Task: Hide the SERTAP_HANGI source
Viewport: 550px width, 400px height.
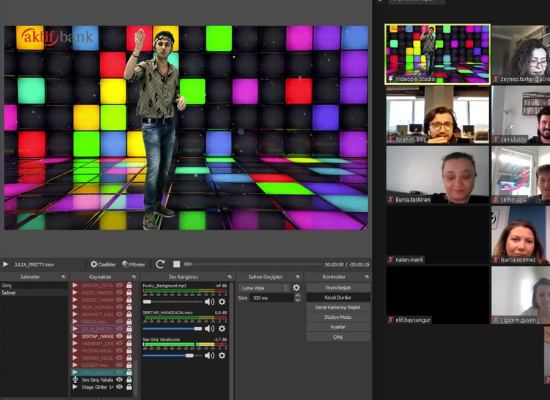Action: (x=120, y=336)
